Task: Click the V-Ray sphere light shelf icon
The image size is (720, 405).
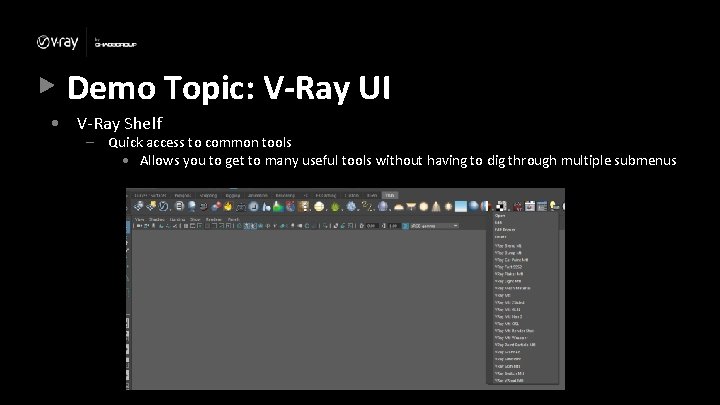Action: 424,207
